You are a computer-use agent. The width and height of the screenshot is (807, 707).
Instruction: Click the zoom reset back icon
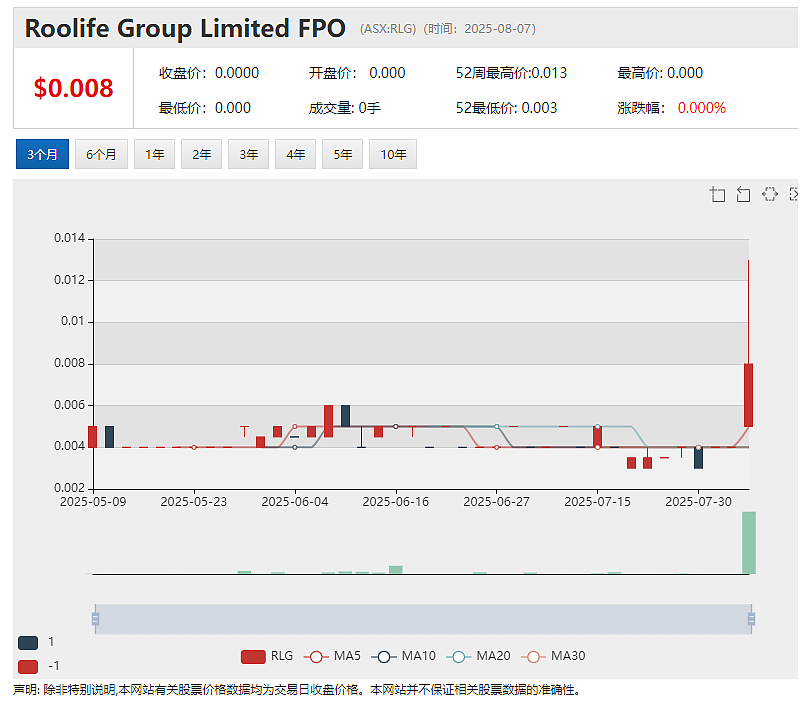point(743,195)
